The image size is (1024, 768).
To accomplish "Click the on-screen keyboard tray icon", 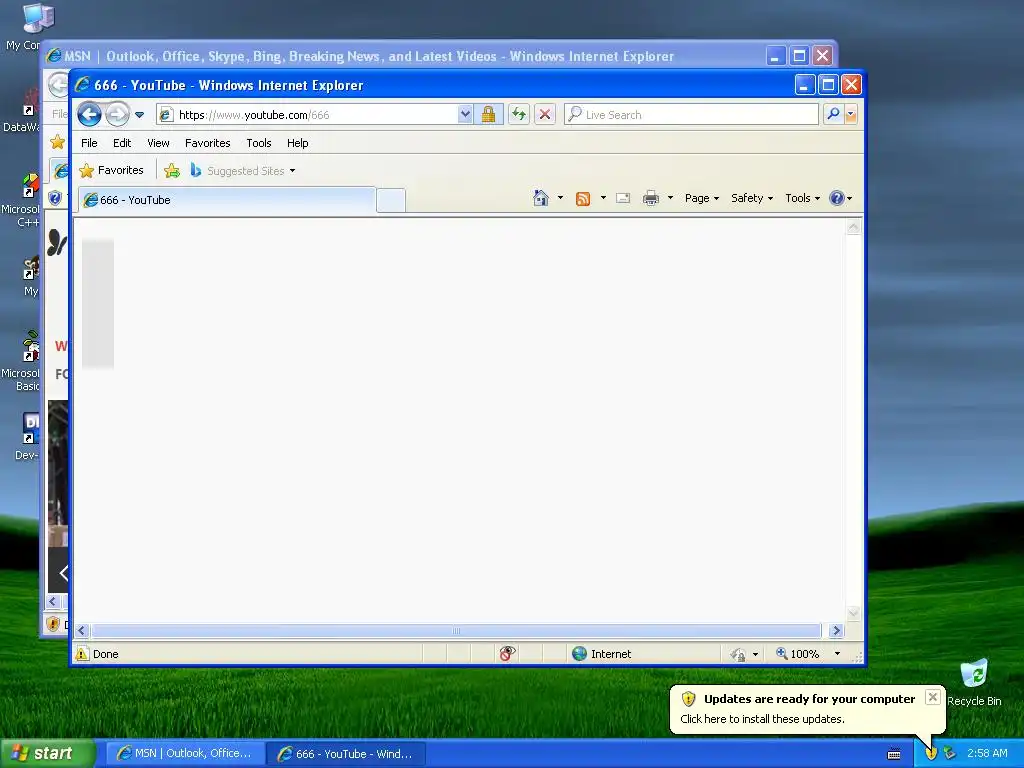I will 894,754.
